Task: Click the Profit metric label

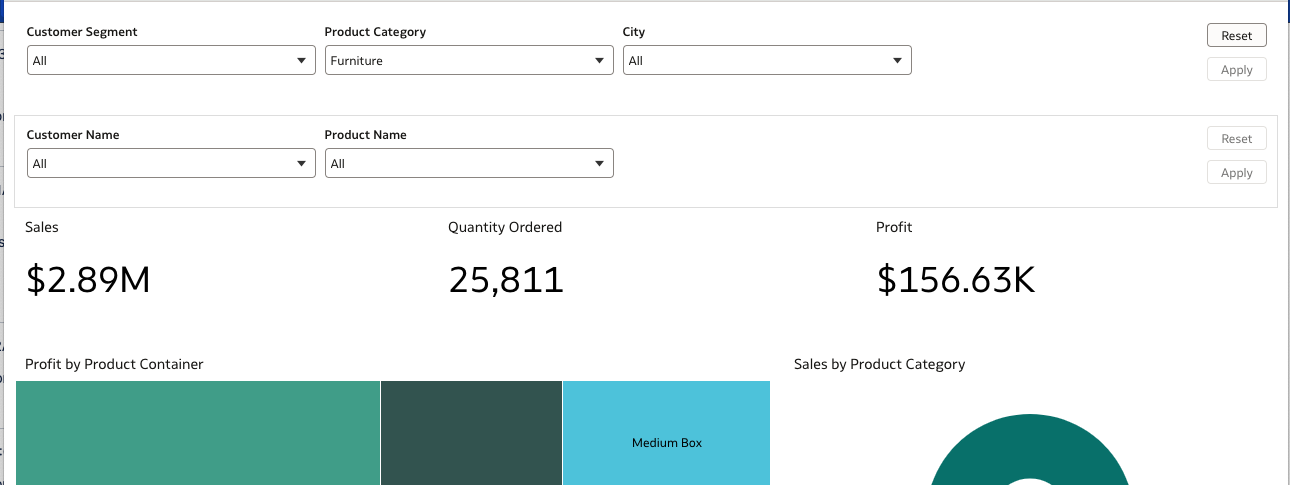Action: tap(894, 227)
